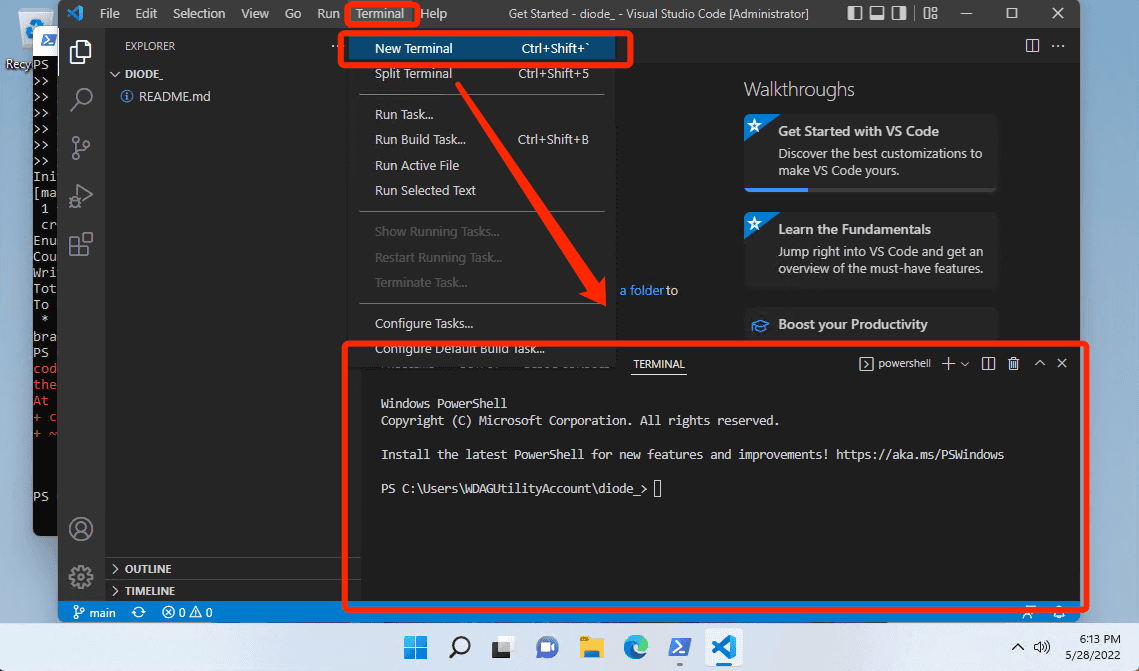Image resolution: width=1139 pixels, height=671 pixels.
Task: Toggle secondary side bar layout button
Action: pyautogui.click(x=899, y=13)
